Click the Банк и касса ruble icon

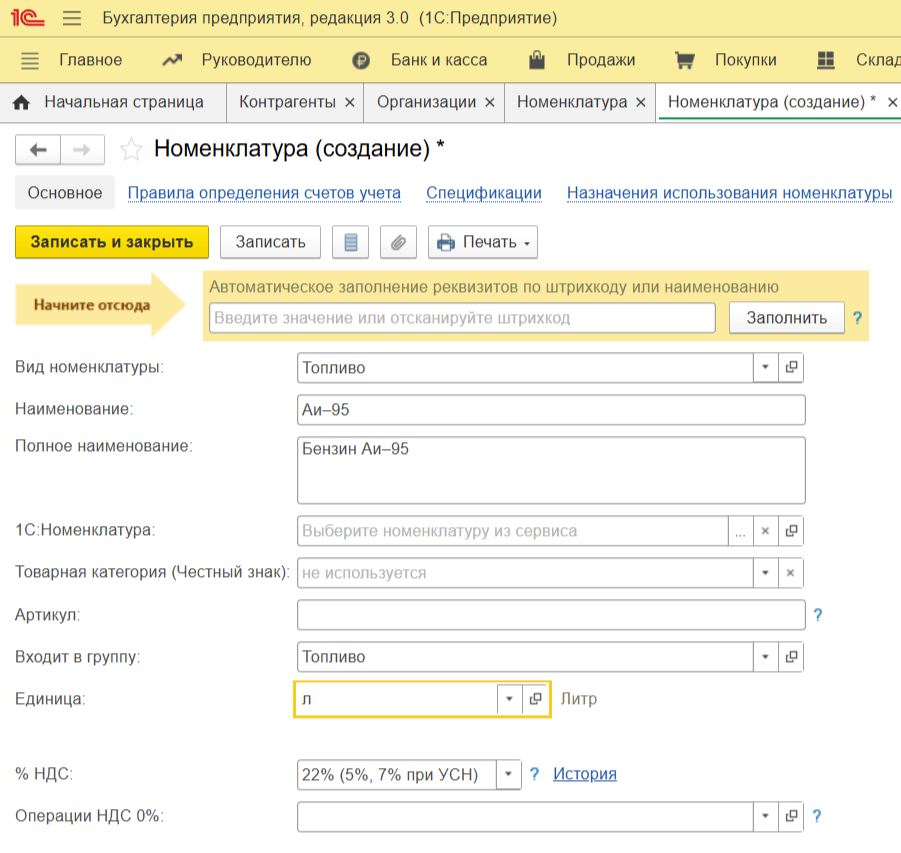point(361,60)
